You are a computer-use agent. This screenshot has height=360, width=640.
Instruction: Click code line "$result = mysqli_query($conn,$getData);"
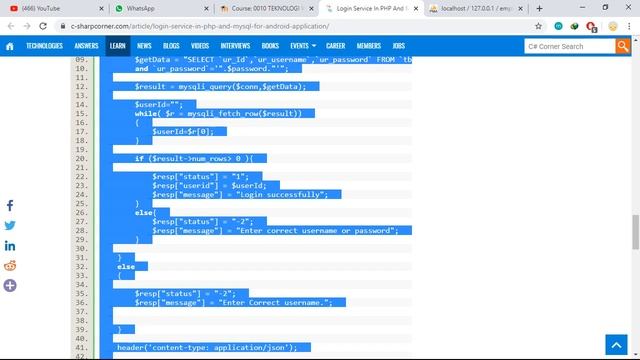pos(220,87)
